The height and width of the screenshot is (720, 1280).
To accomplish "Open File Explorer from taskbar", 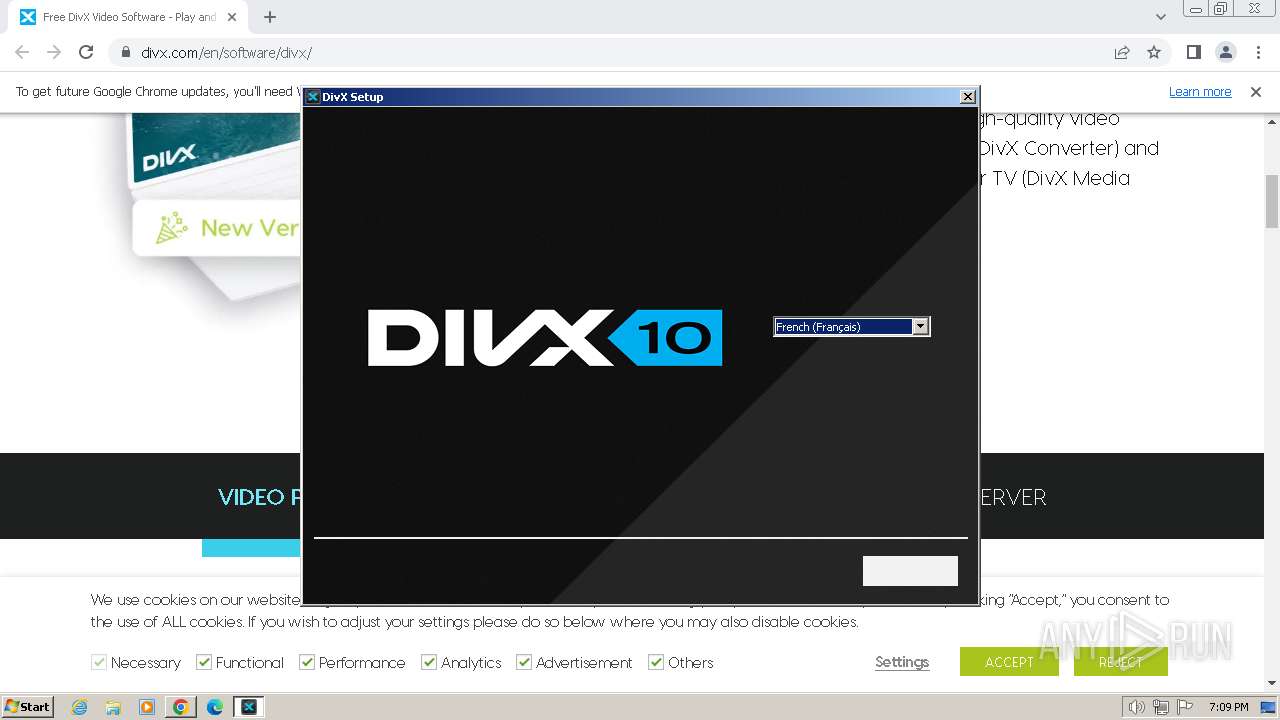I will 113,707.
